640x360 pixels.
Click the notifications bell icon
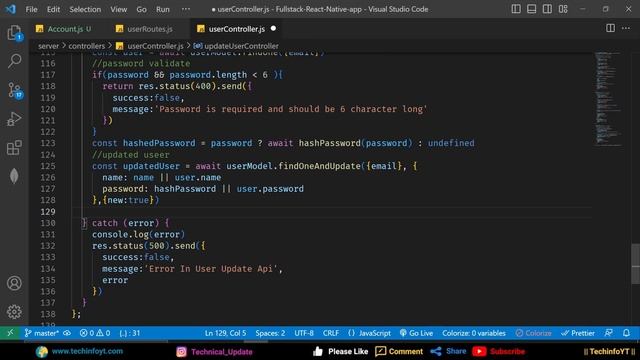coord(626,333)
